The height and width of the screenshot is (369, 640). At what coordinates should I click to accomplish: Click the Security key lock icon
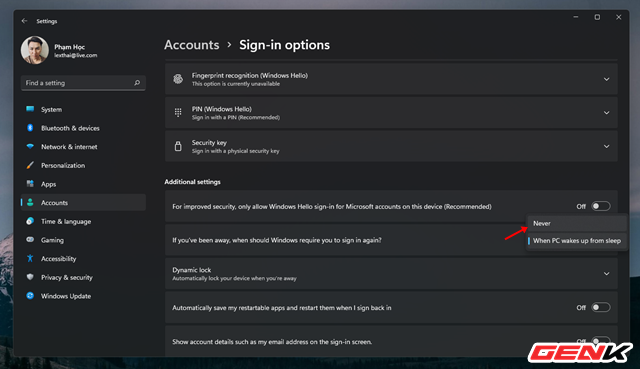point(178,146)
